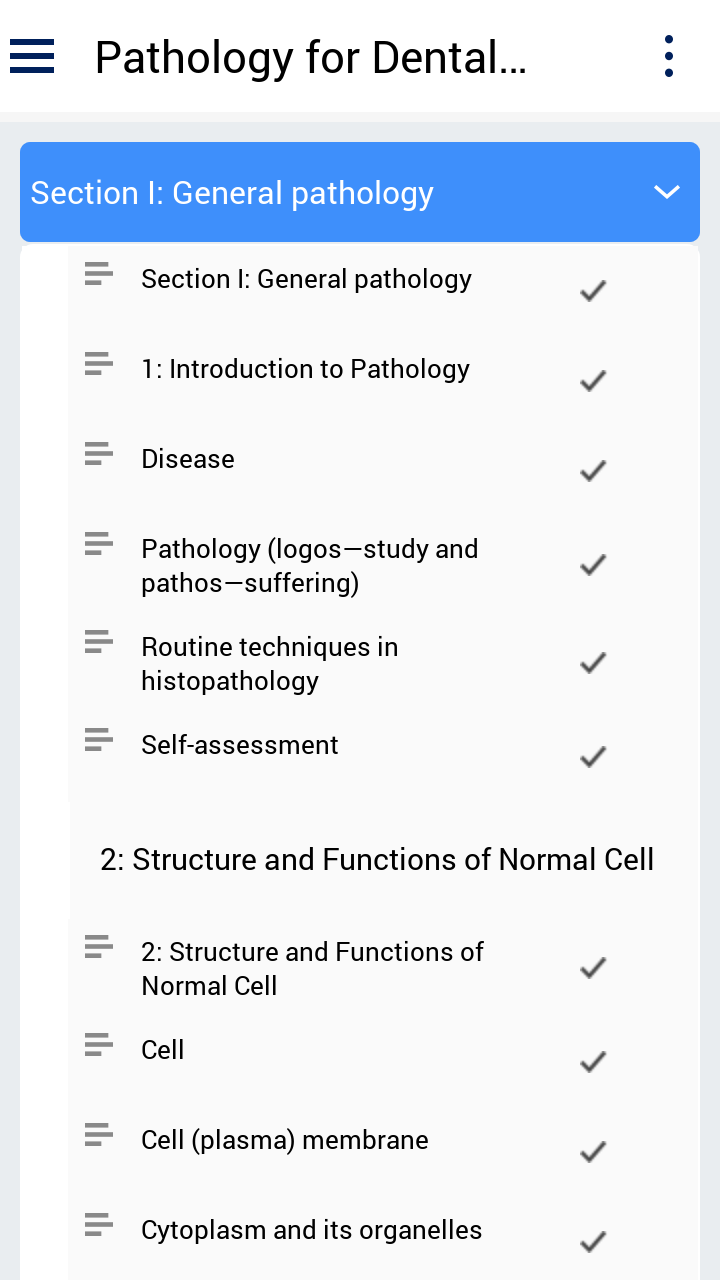
Task: Open the Cytoplasm and its organelles topic
Action: [x=311, y=1230]
